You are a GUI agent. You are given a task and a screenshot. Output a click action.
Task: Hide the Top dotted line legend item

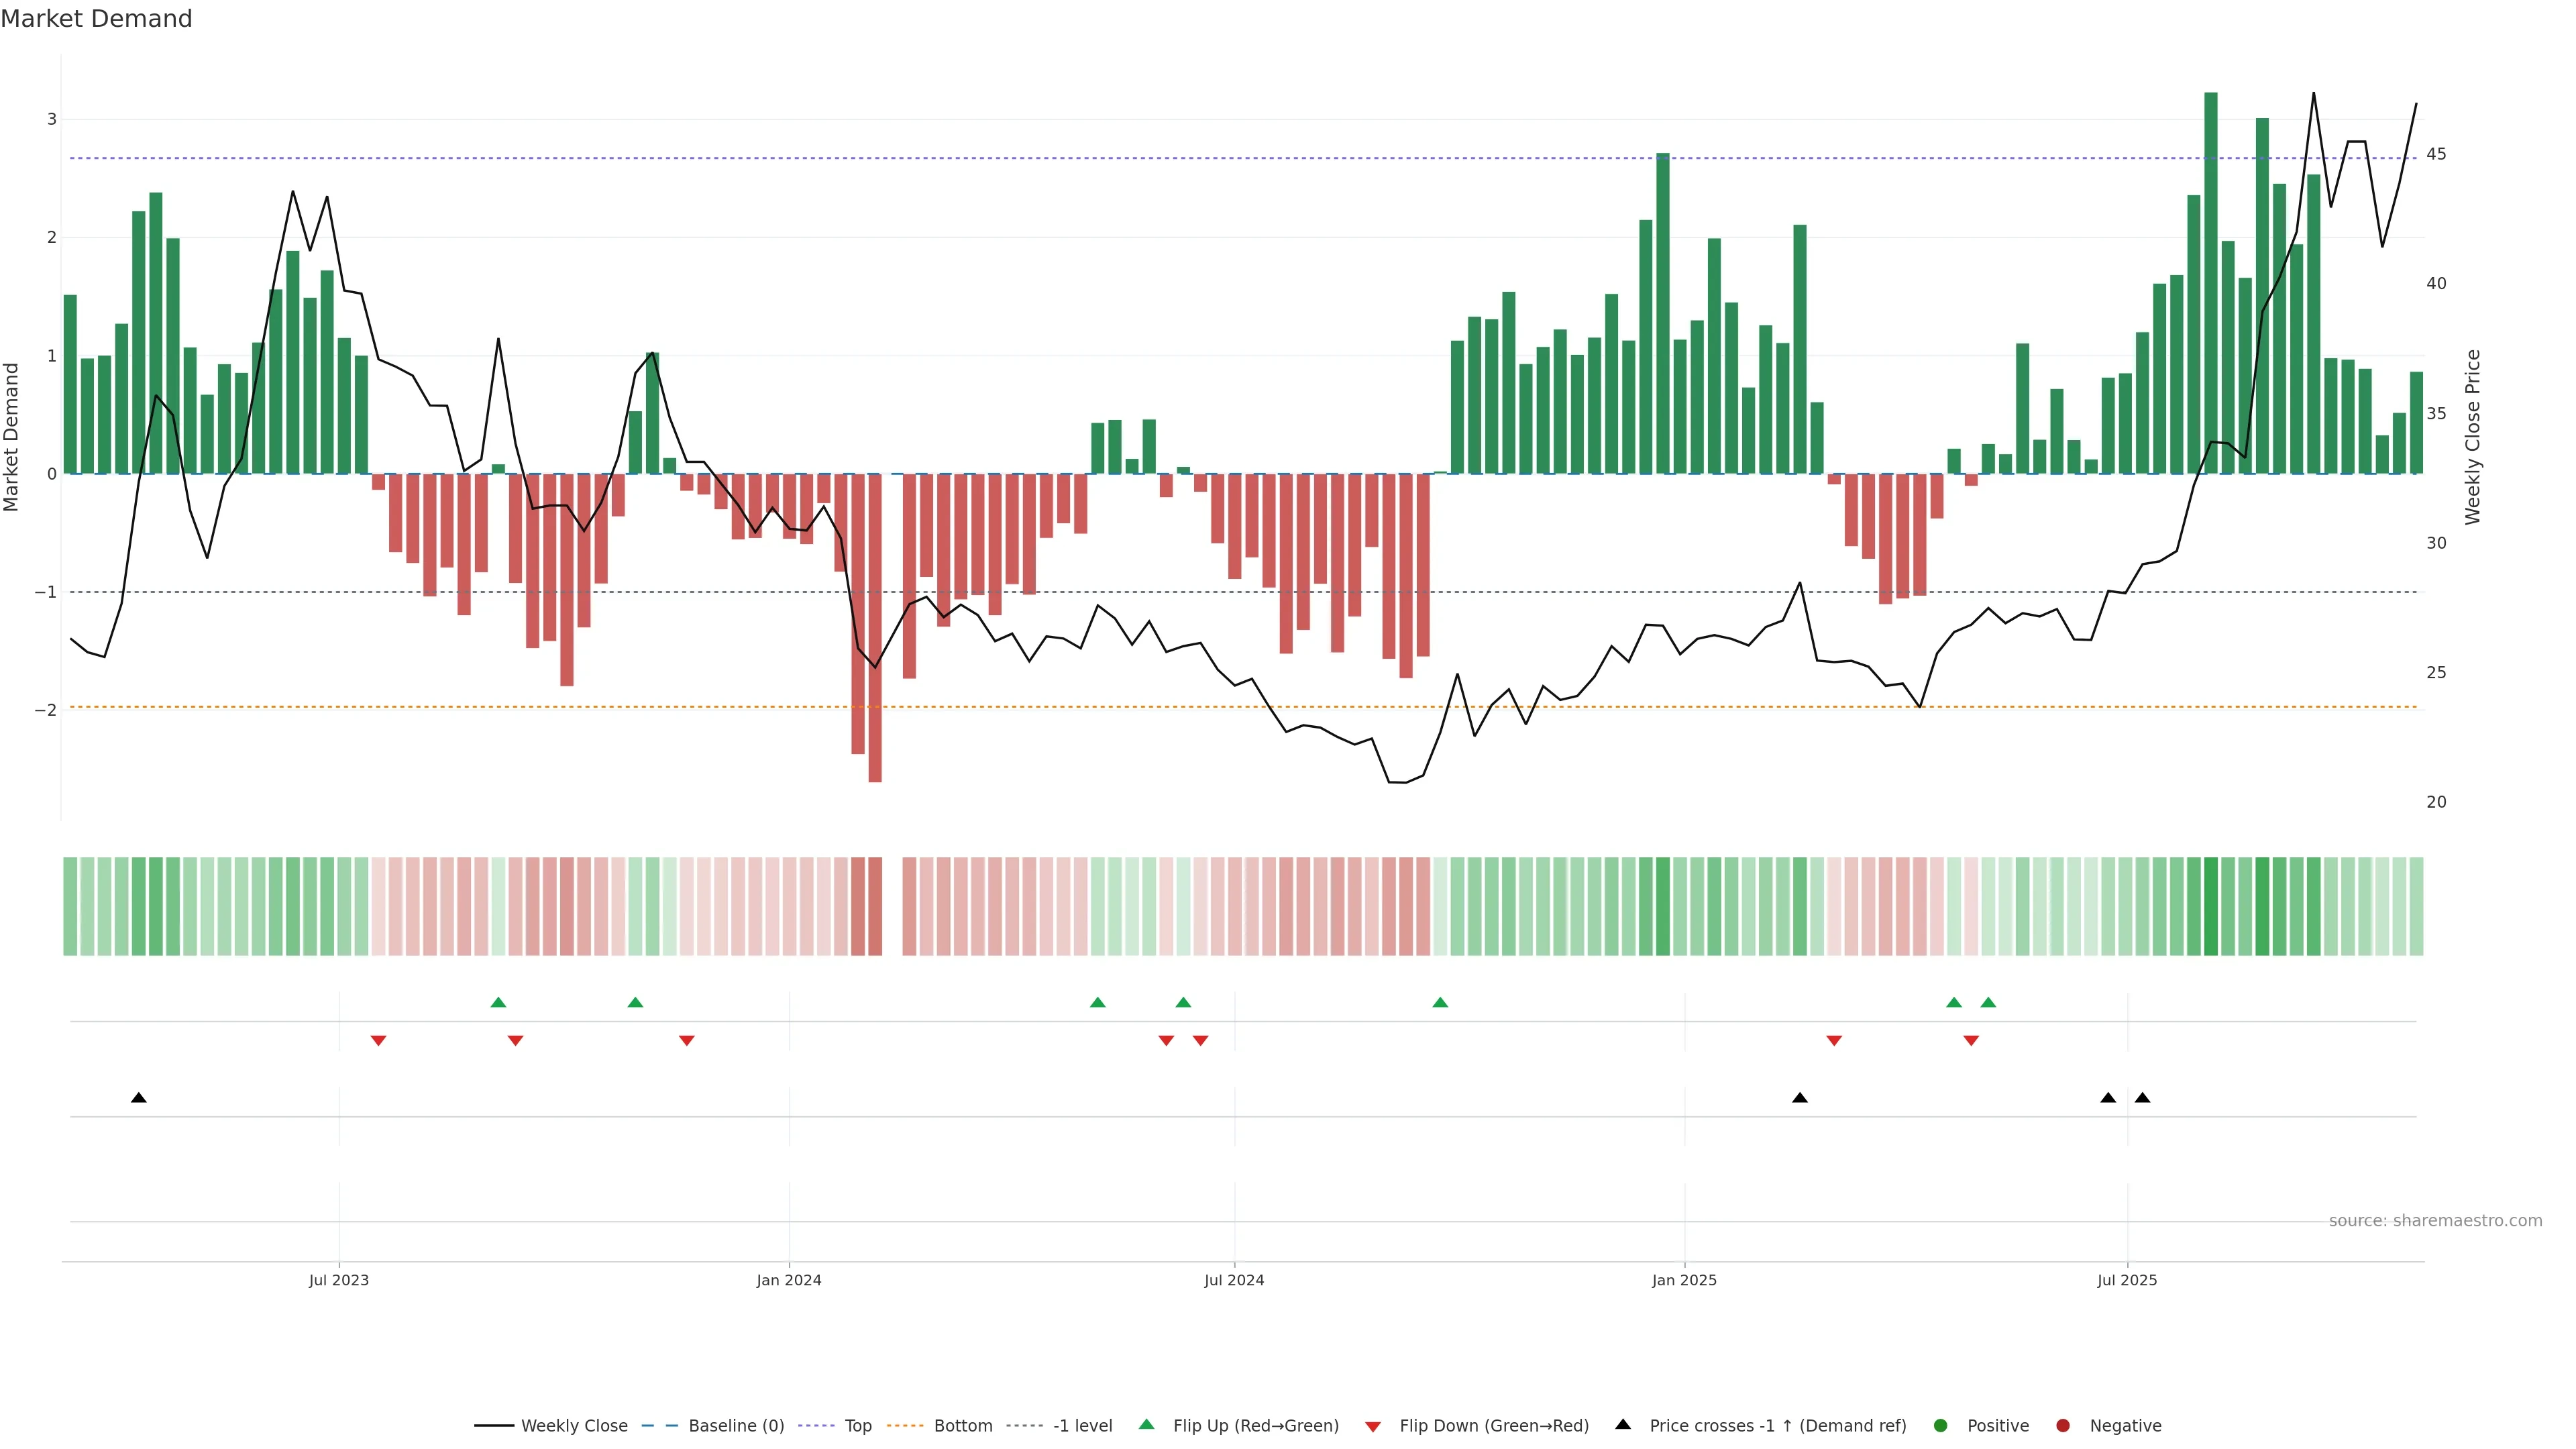(857, 1426)
